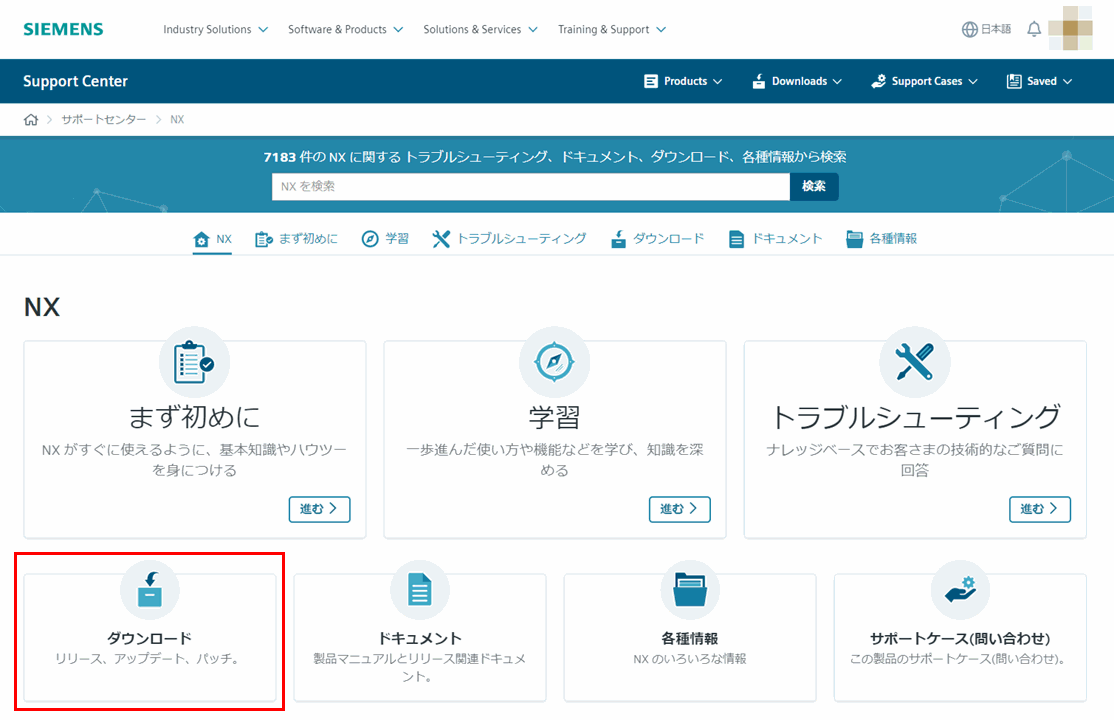The height and width of the screenshot is (720, 1114).
Task: Switch to the ドキュメント tab
Action: (786, 239)
